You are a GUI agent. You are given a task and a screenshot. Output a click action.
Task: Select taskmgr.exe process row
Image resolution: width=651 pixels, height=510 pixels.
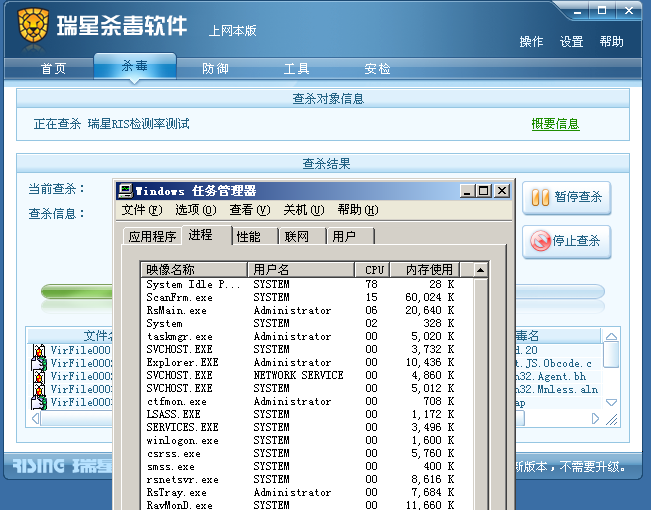tap(307, 336)
